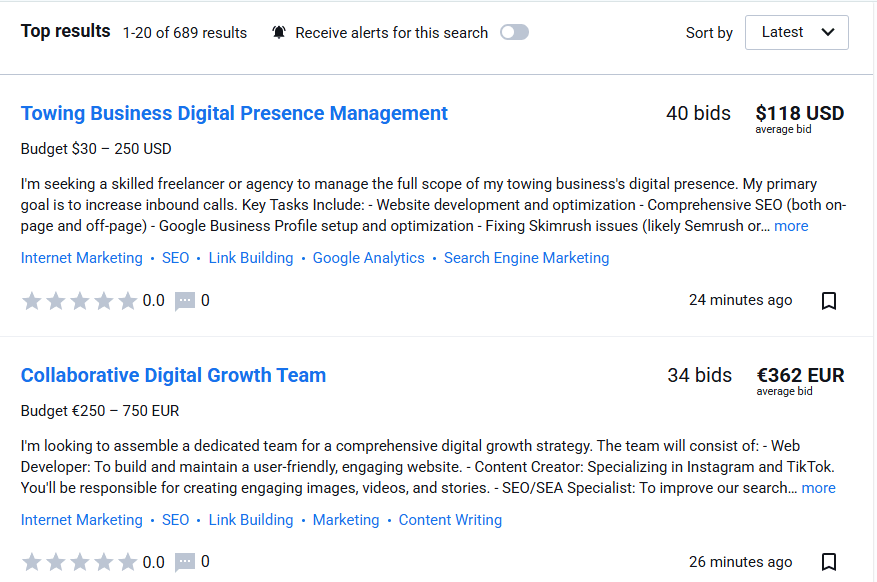The width and height of the screenshot is (877, 582).
Task: Select Google Analytics skill tag
Action: 369,258
